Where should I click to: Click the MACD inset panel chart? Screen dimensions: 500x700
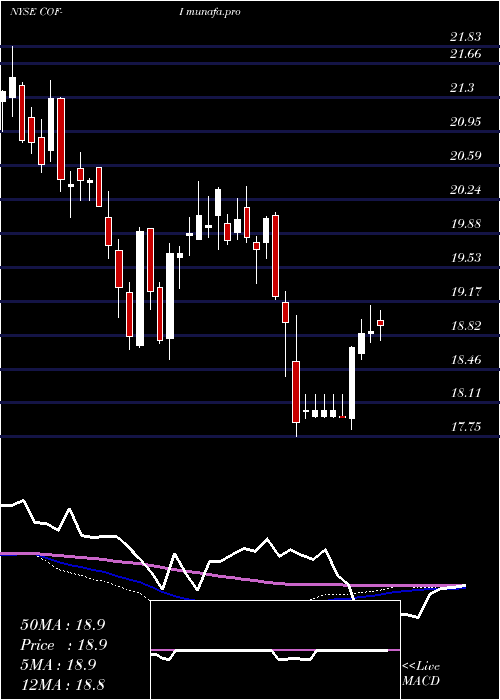(275, 650)
